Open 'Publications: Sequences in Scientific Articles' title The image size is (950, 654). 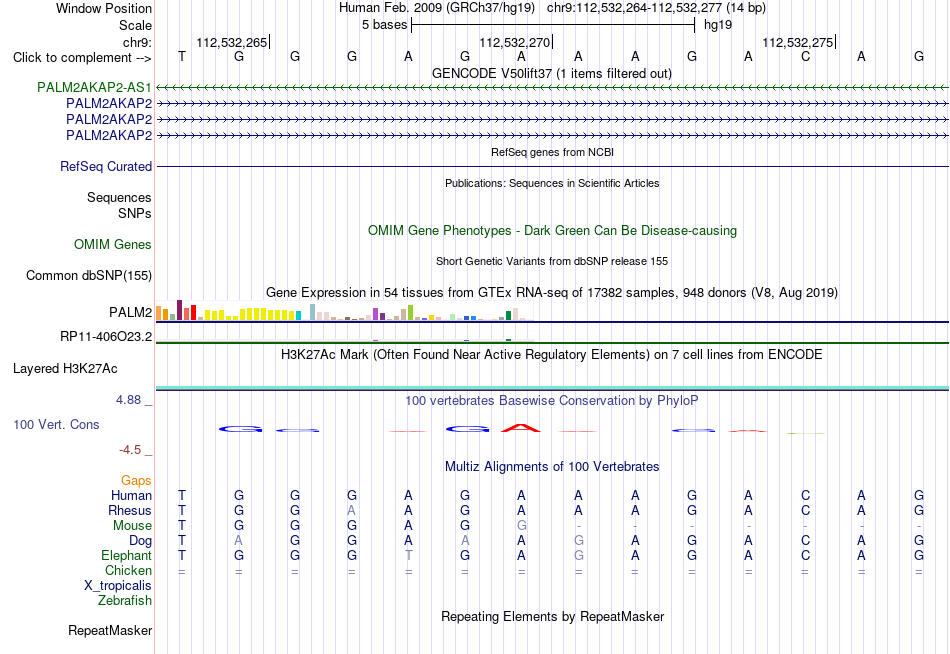552,183
